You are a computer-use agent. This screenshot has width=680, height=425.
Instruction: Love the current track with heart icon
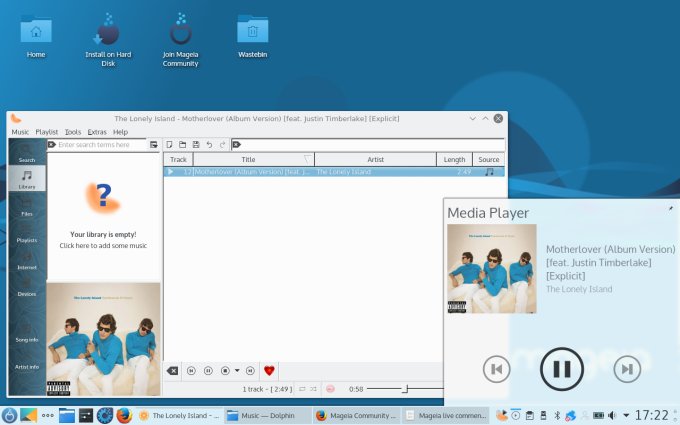point(269,370)
